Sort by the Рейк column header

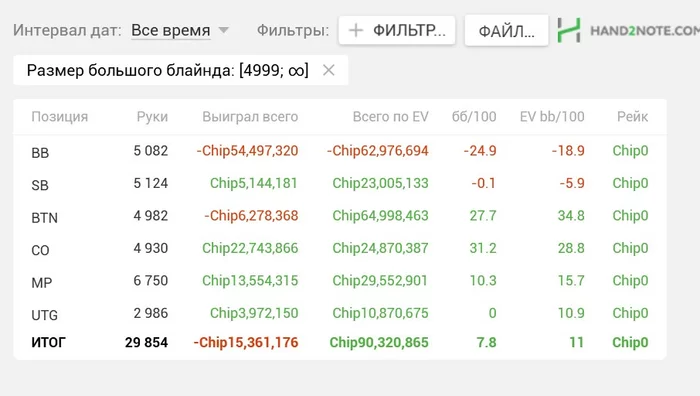(x=632, y=117)
